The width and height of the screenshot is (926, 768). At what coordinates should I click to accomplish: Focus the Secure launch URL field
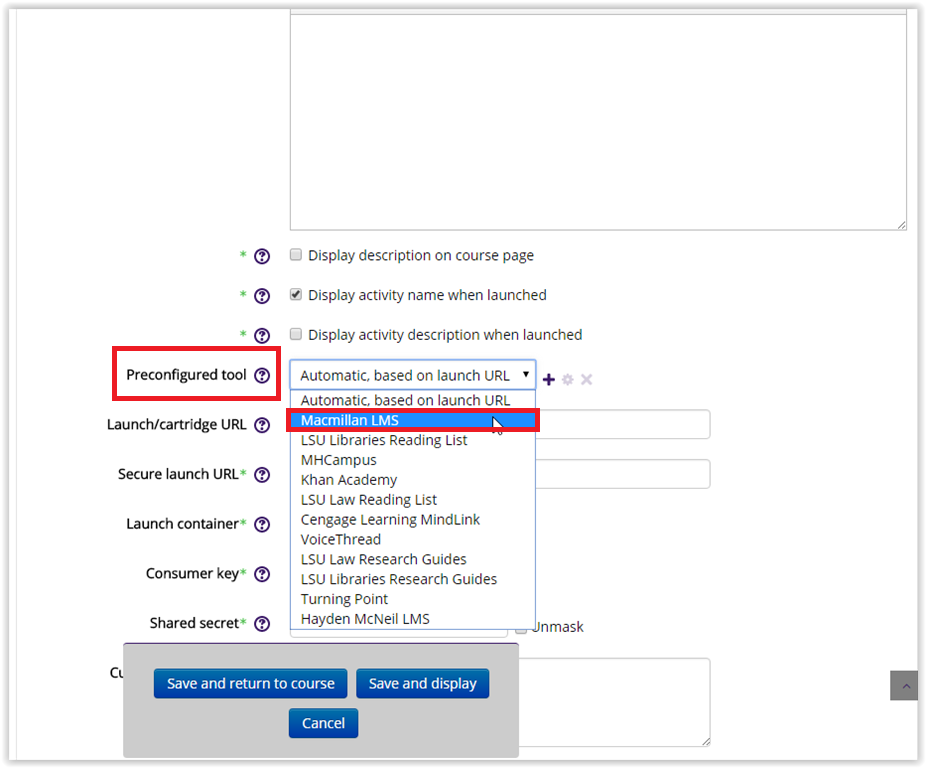[622, 474]
